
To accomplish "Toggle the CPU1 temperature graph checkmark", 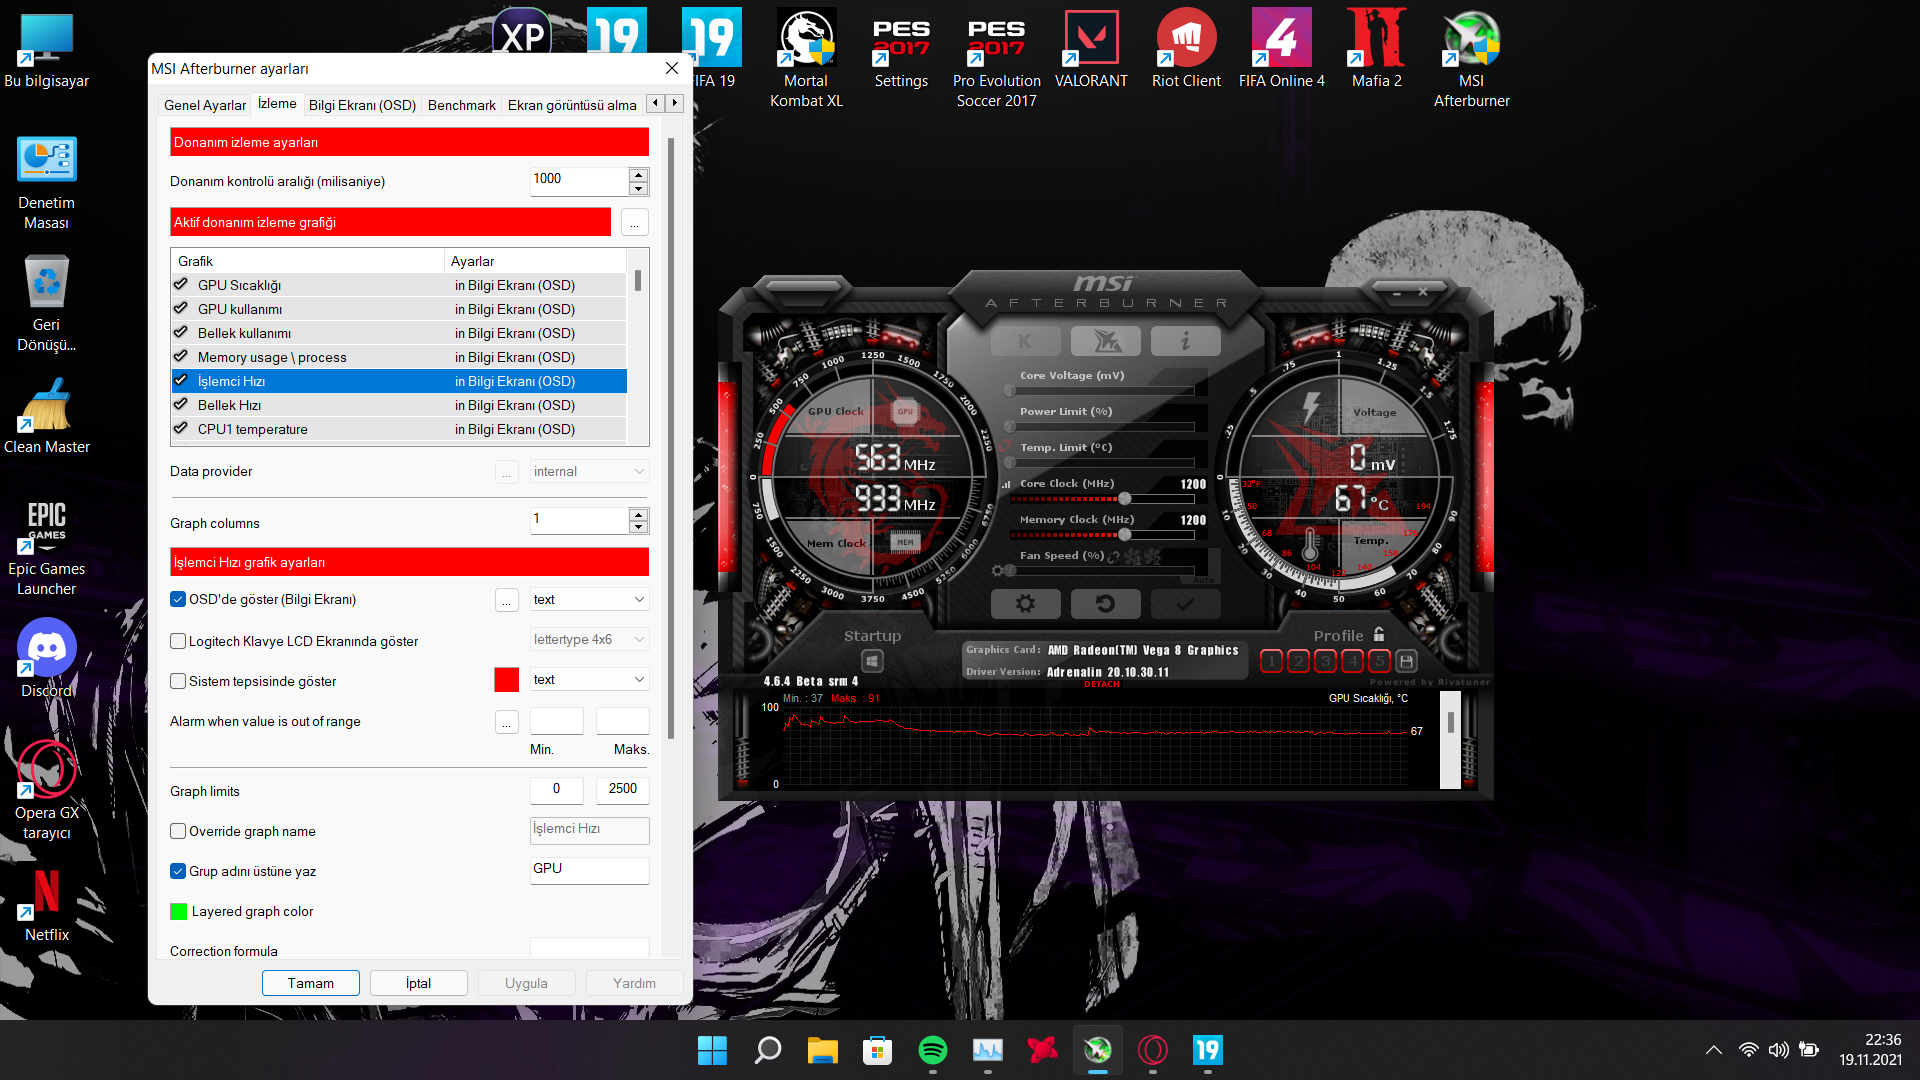I will (181, 428).
